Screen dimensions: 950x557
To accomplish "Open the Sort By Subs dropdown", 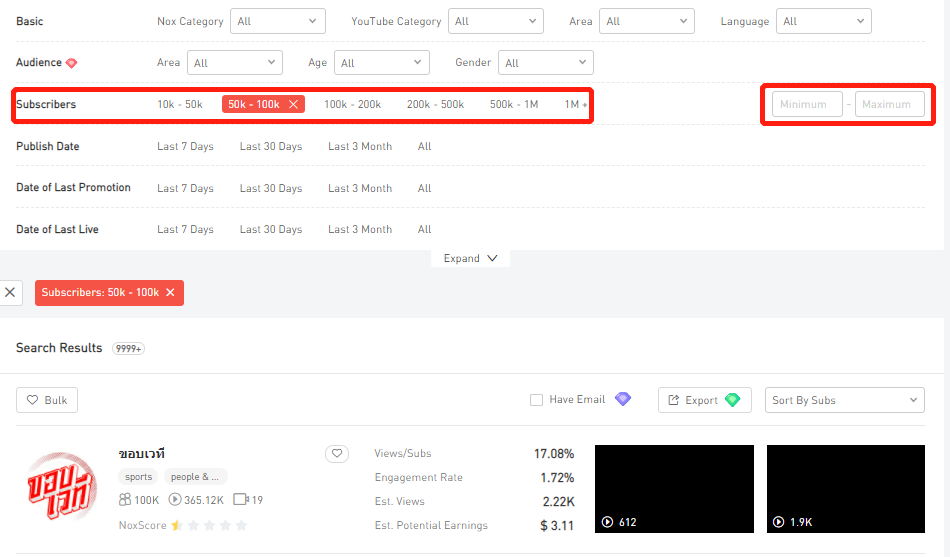I will [844, 400].
